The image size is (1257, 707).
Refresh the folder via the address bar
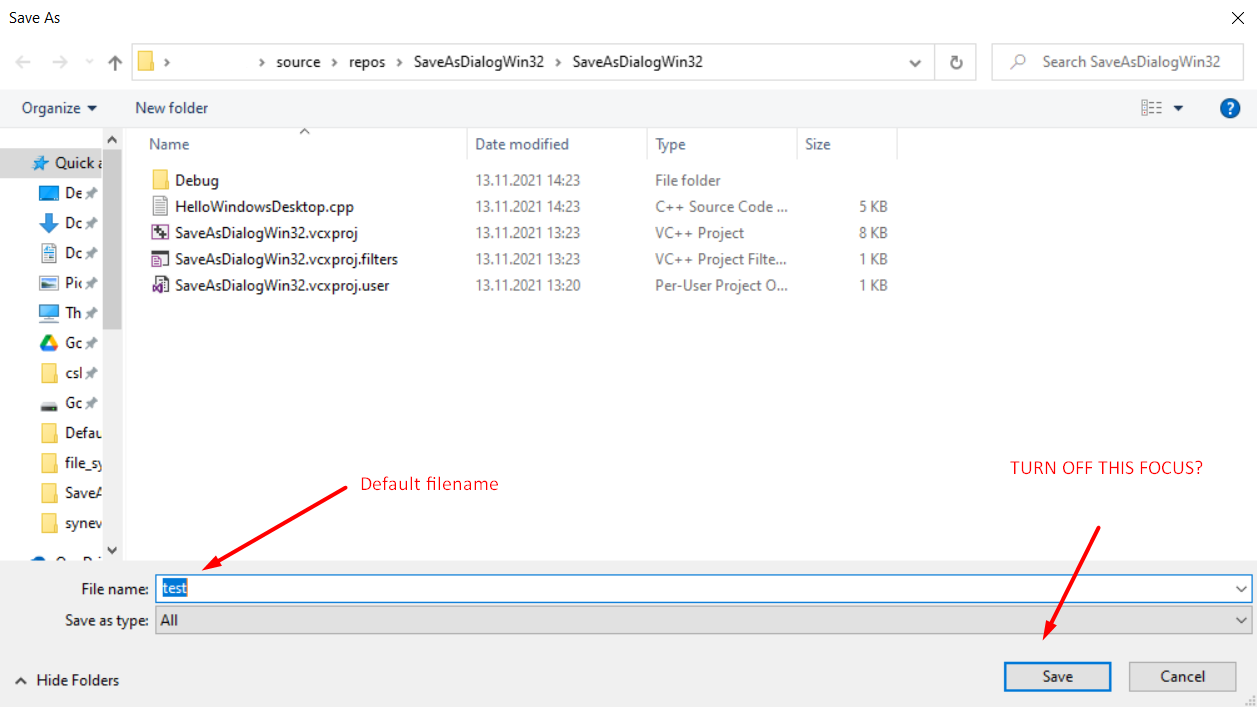coord(956,62)
